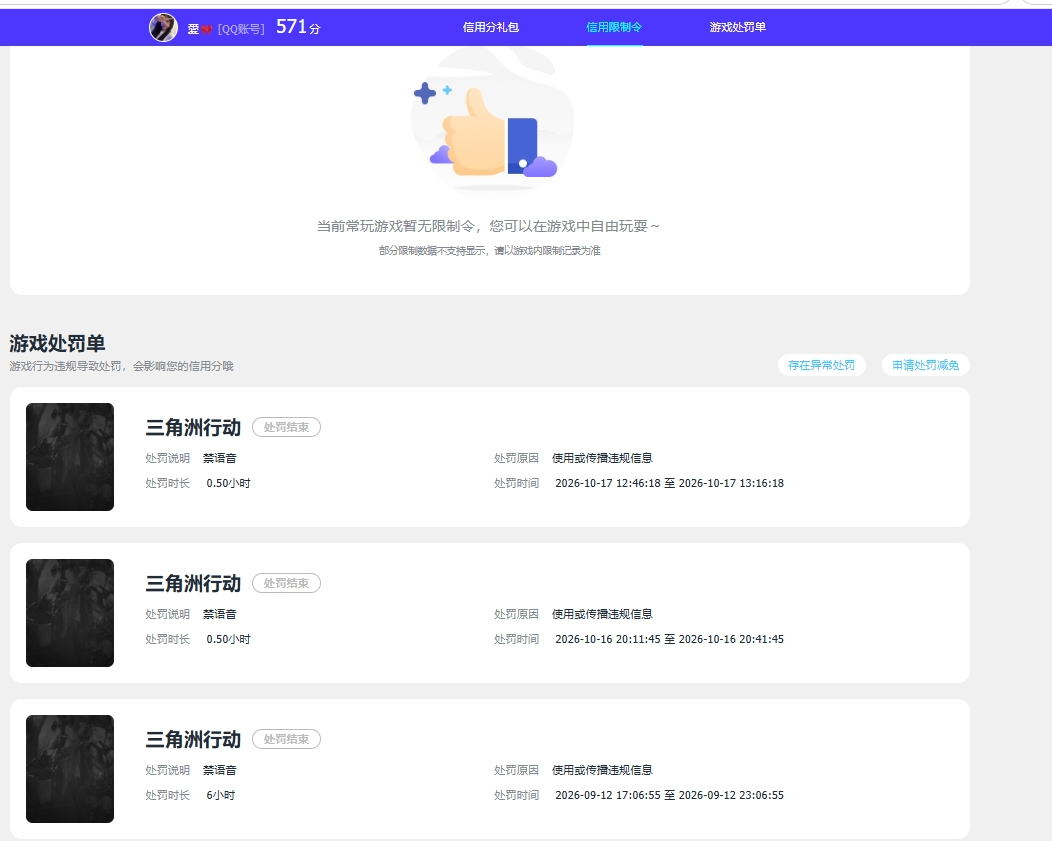Go to the 游戏处罚单 tab
Screen dimensions: 1052x841
[737, 27]
